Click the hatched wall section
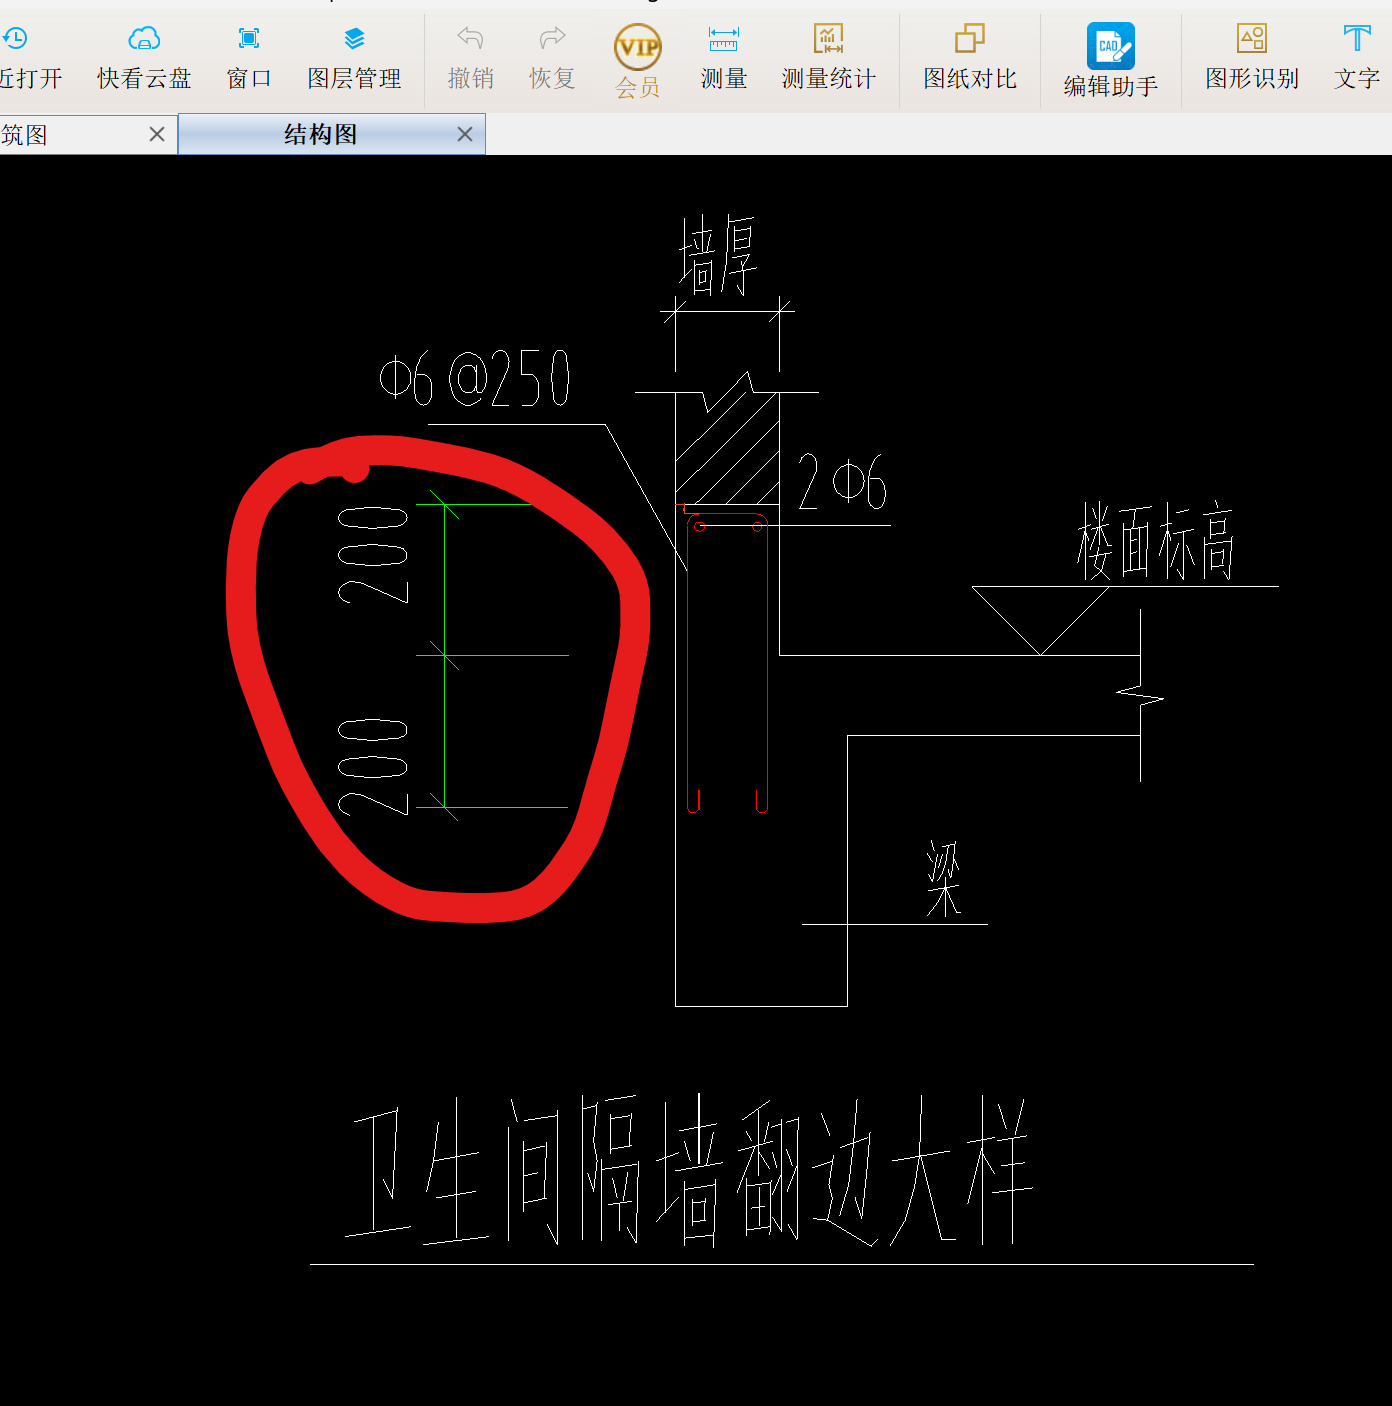The height and width of the screenshot is (1406, 1392). [x=727, y=447]
